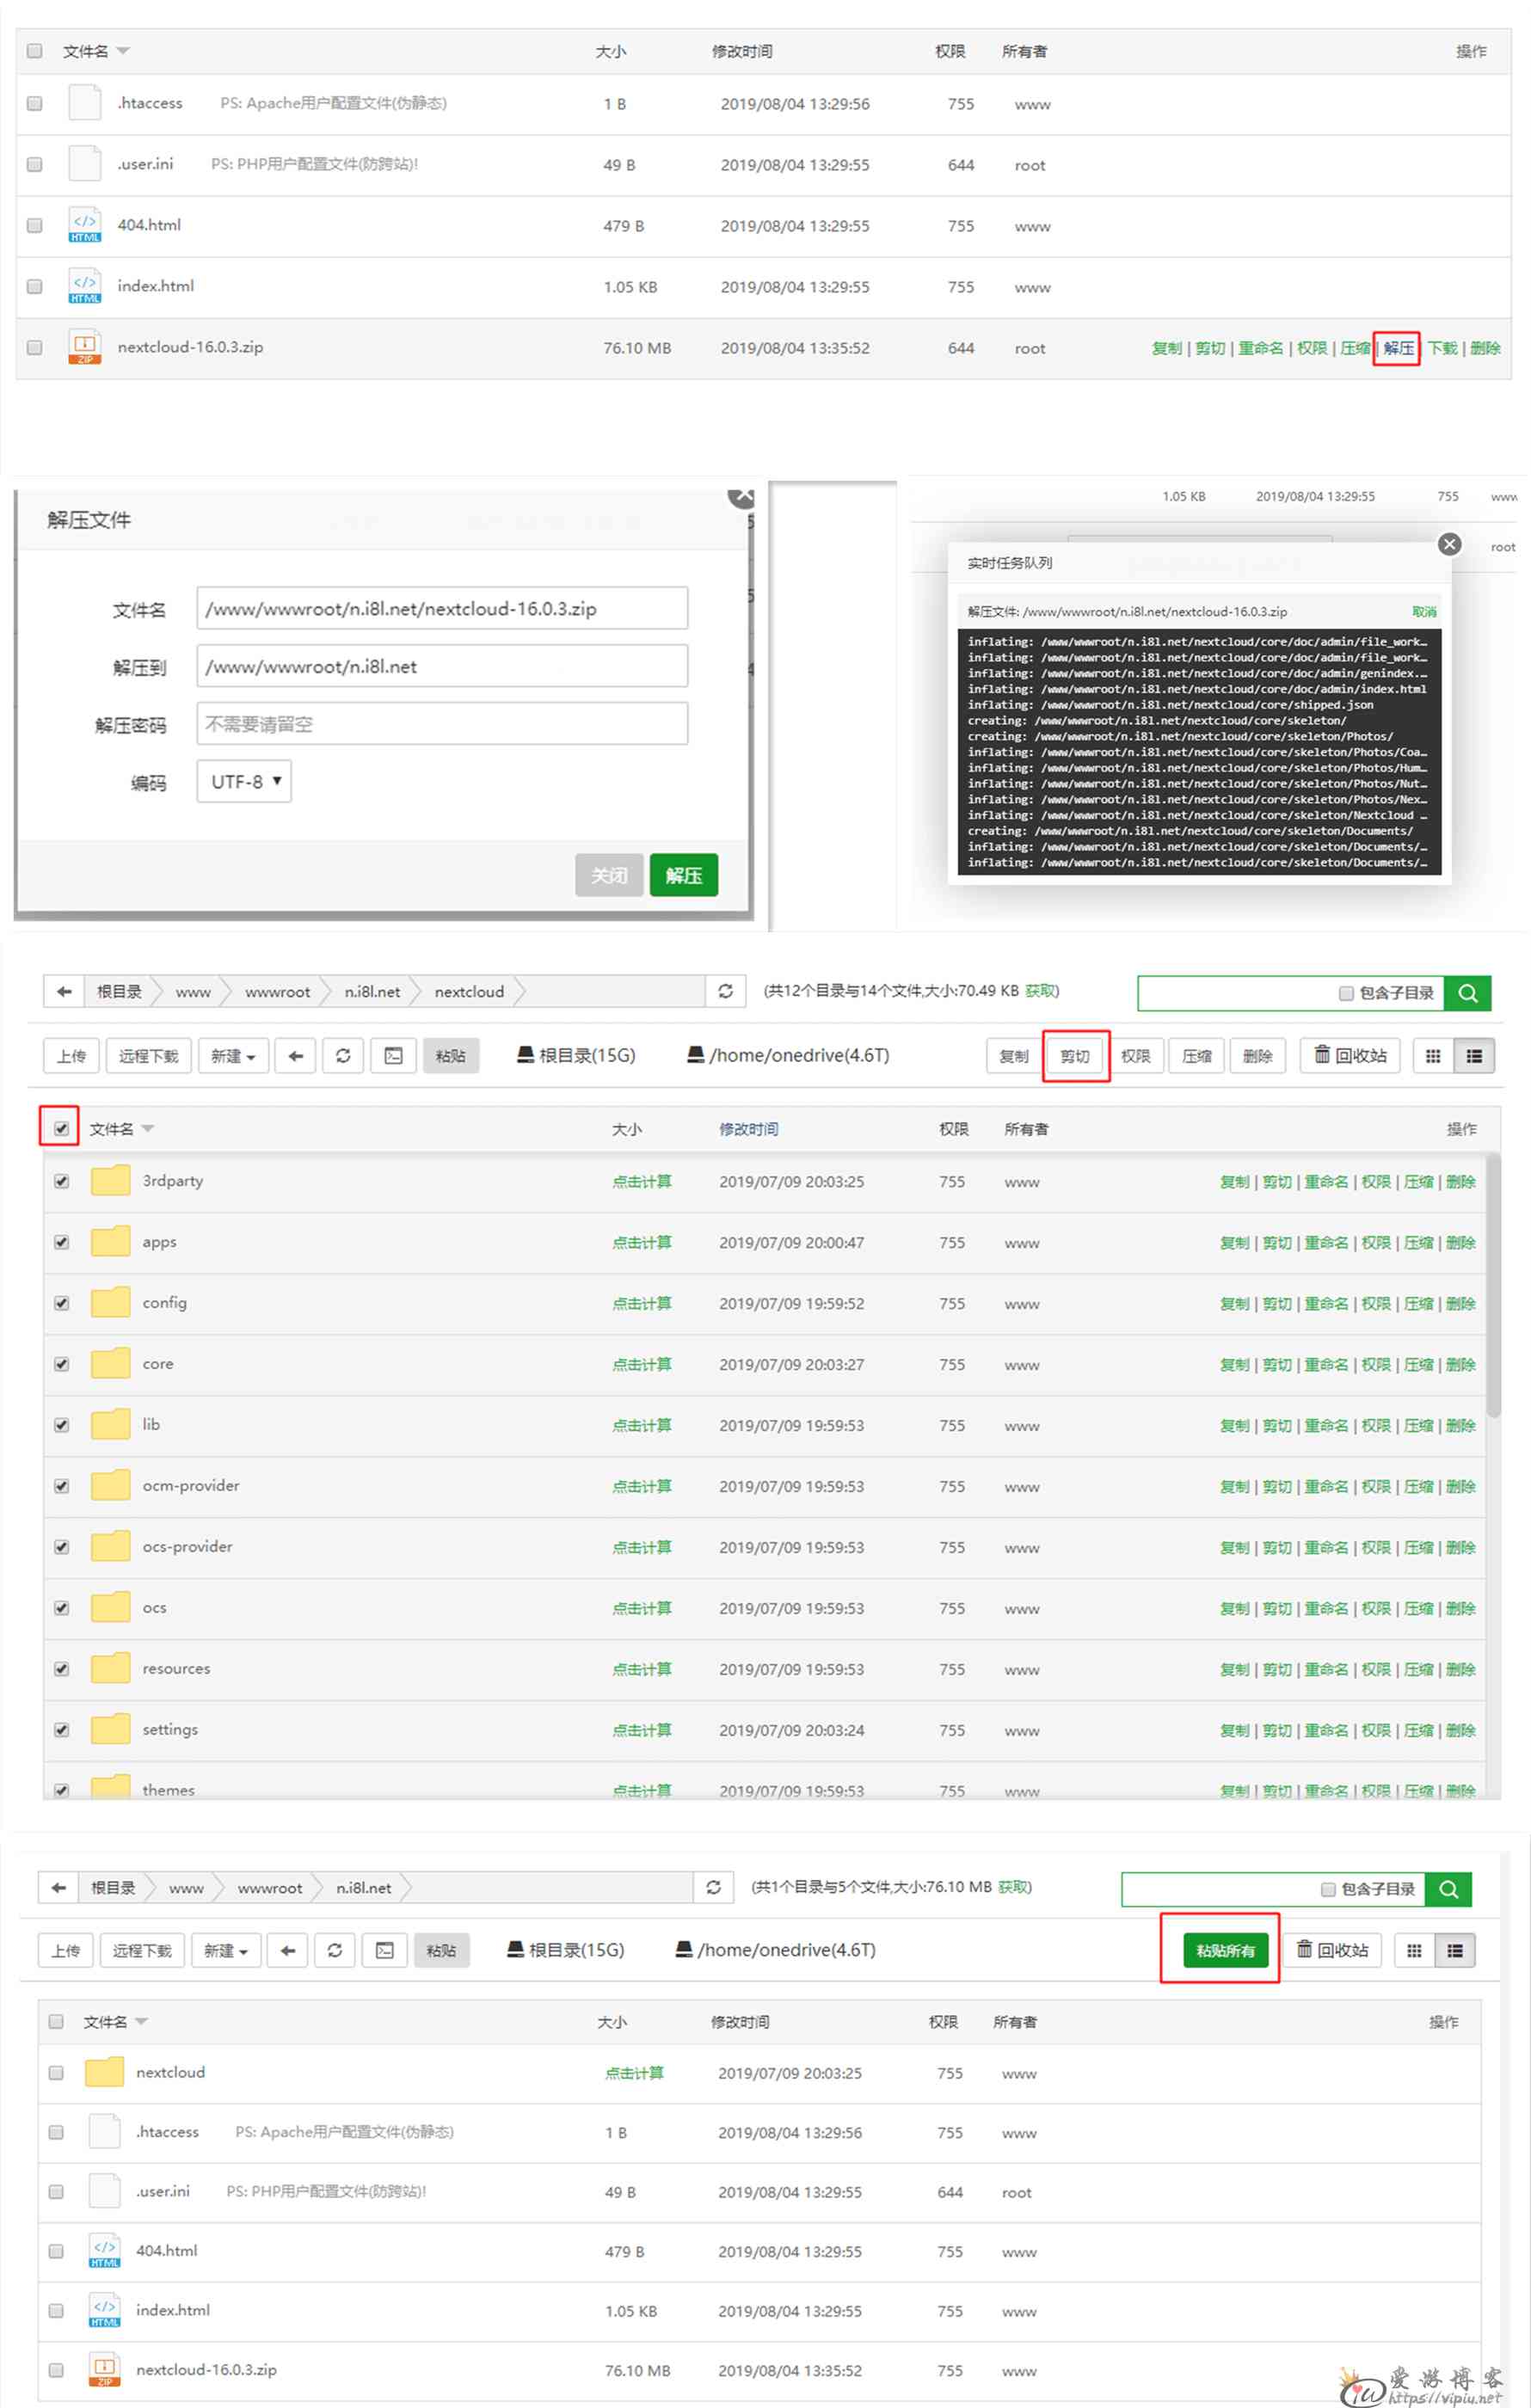1531x2408 pixels.
Task: Click the 解压 link for nextcloud-16.0.3.zip
Action: (1398, 348)
